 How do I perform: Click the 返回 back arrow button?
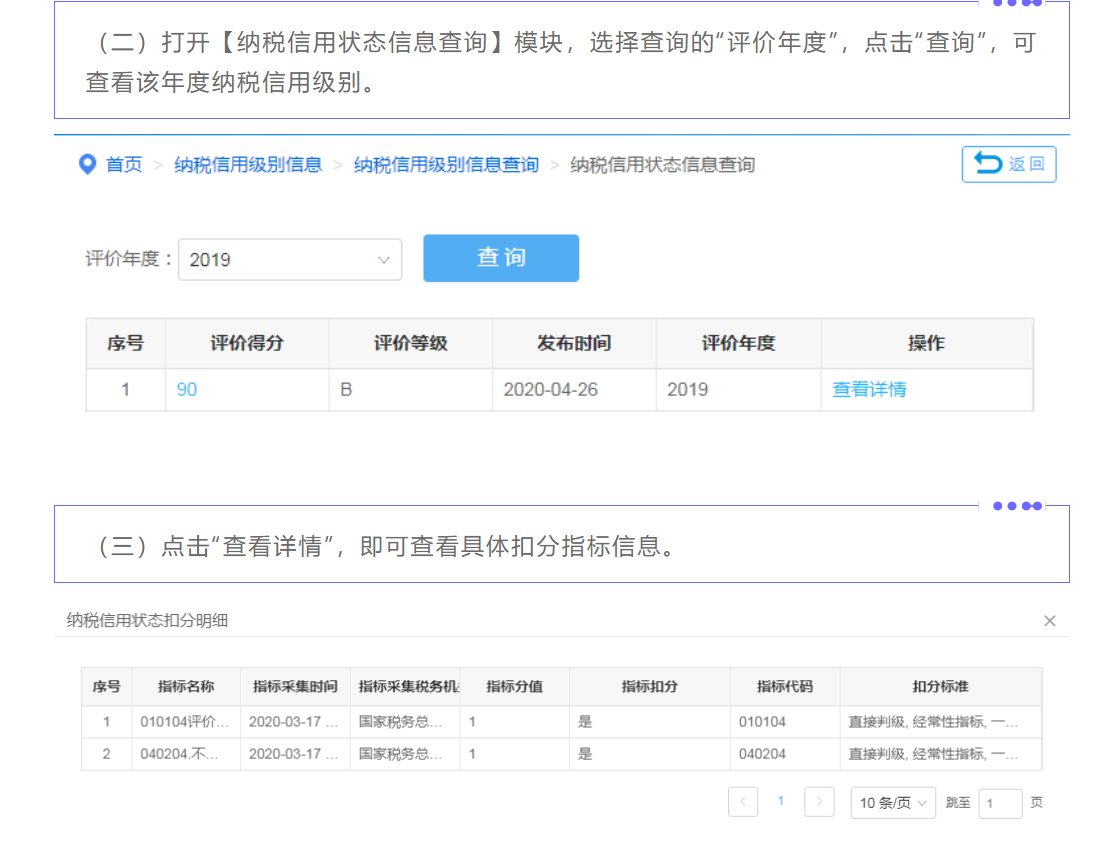click(1008, 165)
